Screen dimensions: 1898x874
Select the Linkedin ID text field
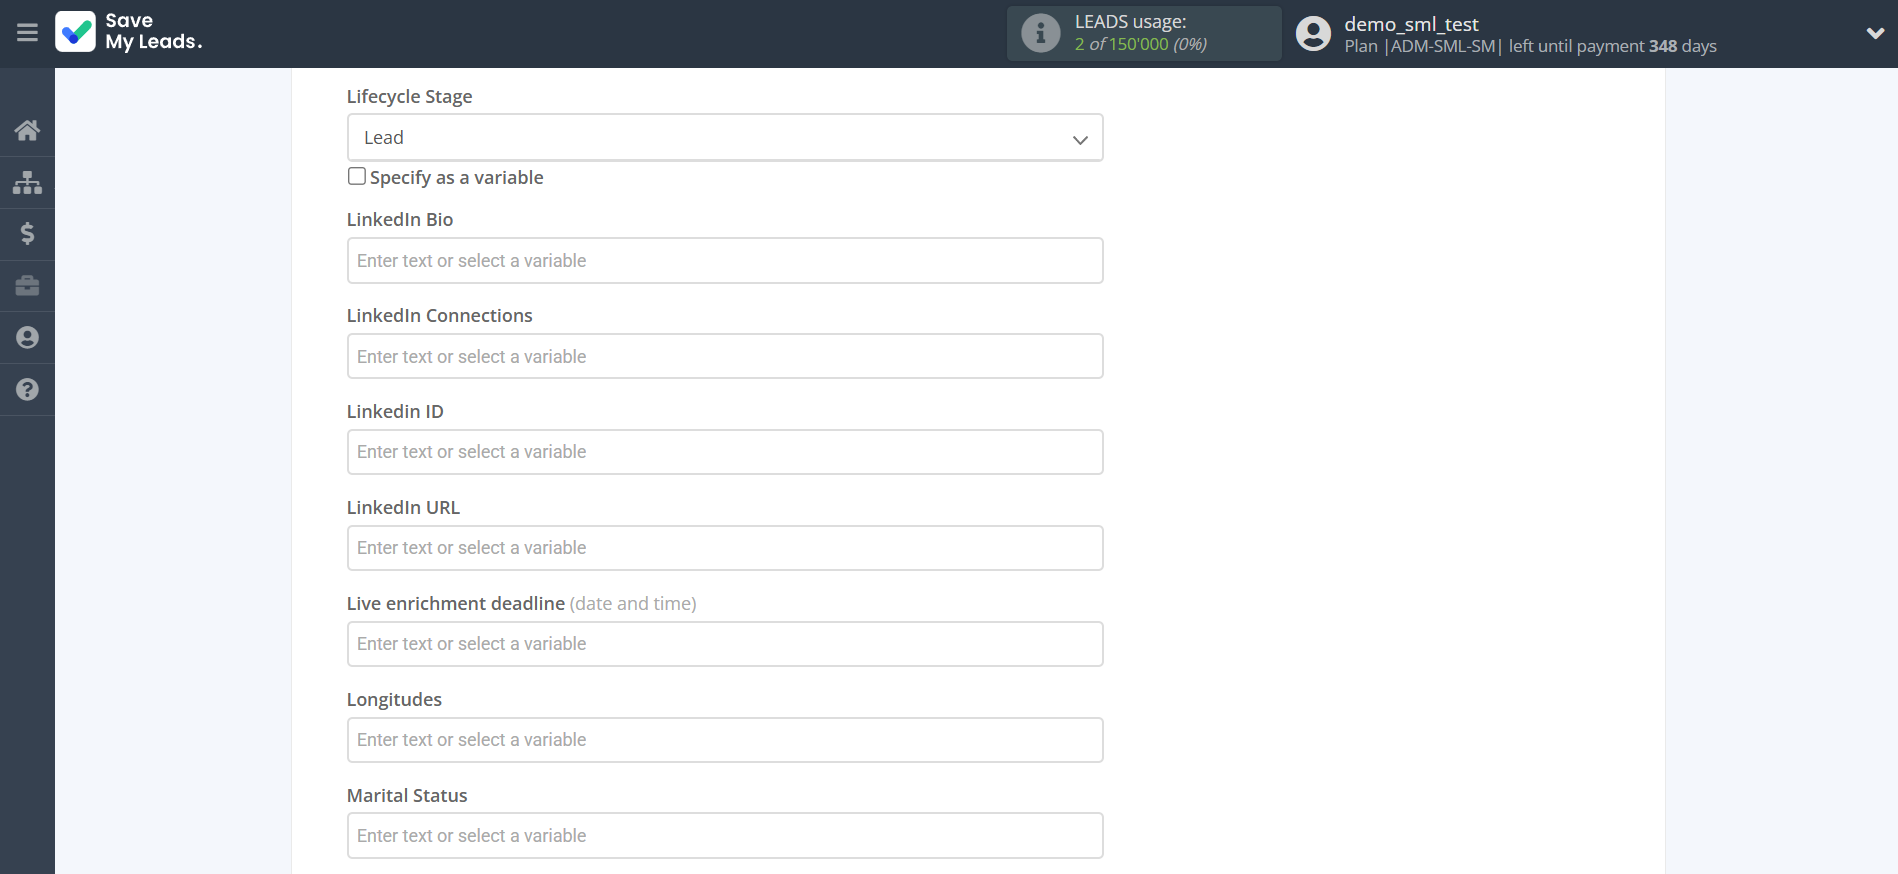coord(724,452)
